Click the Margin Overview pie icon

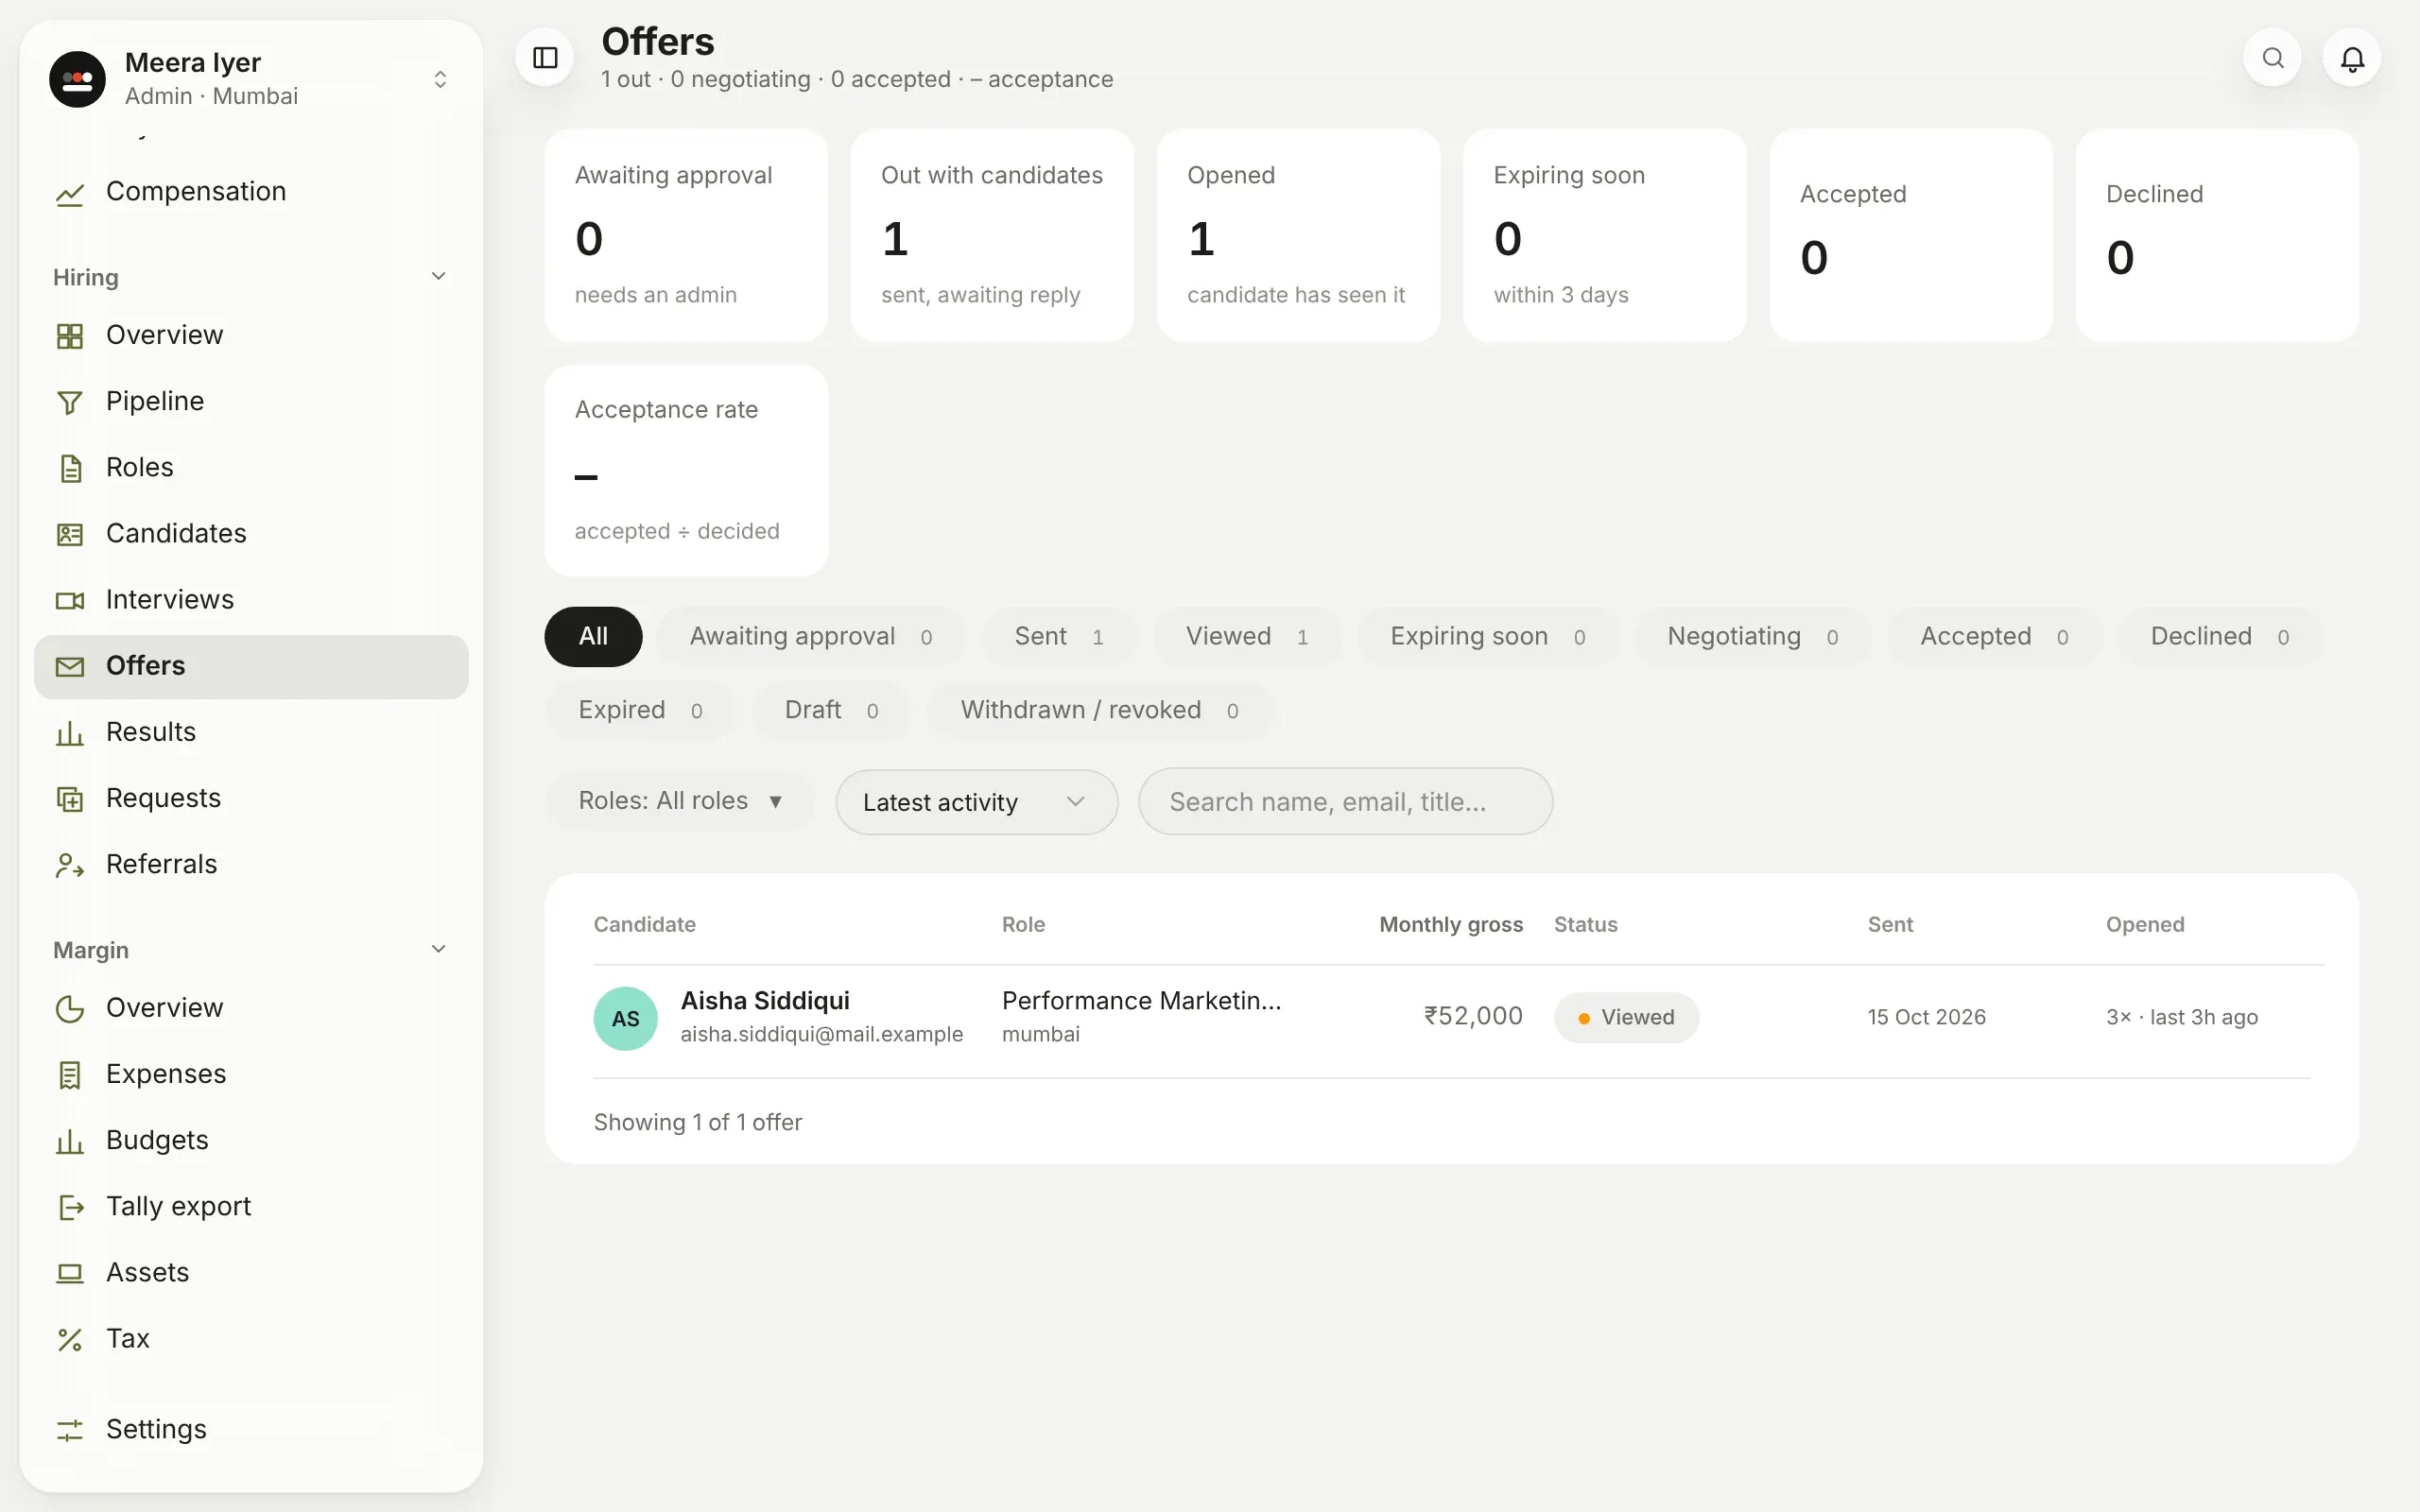pyautogui.click(x=70, y=1009)
